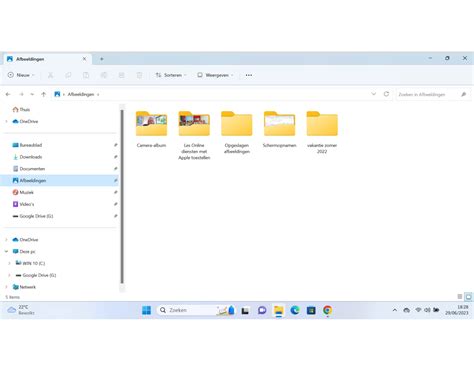Open Microsoft Edge from taskbar
The width and height of the screenshot is (474, 372).
point(295,310)
